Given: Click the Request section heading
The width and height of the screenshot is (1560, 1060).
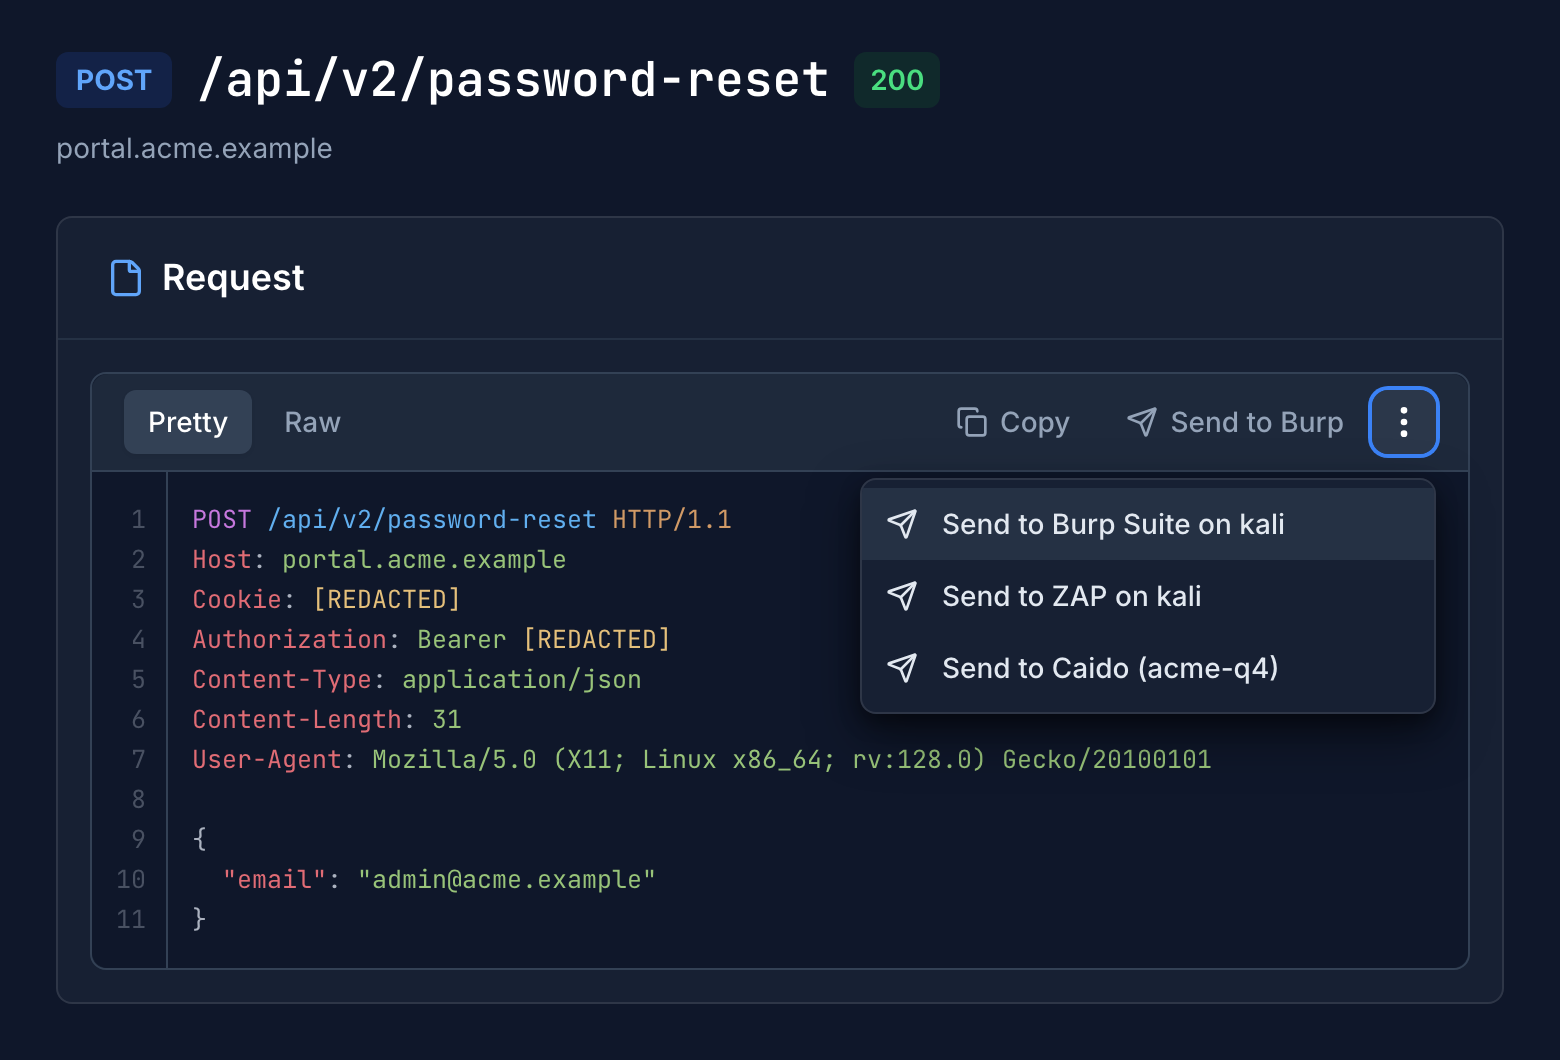Looking at the screenshot, I should pyautogui.click(x=233, y=278).
